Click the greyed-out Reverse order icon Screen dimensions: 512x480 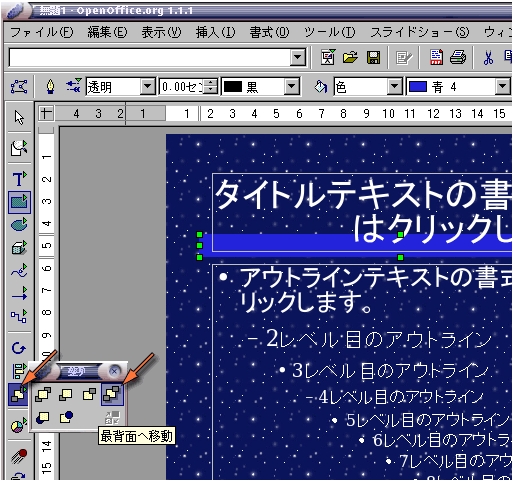(x=112, y=417)
